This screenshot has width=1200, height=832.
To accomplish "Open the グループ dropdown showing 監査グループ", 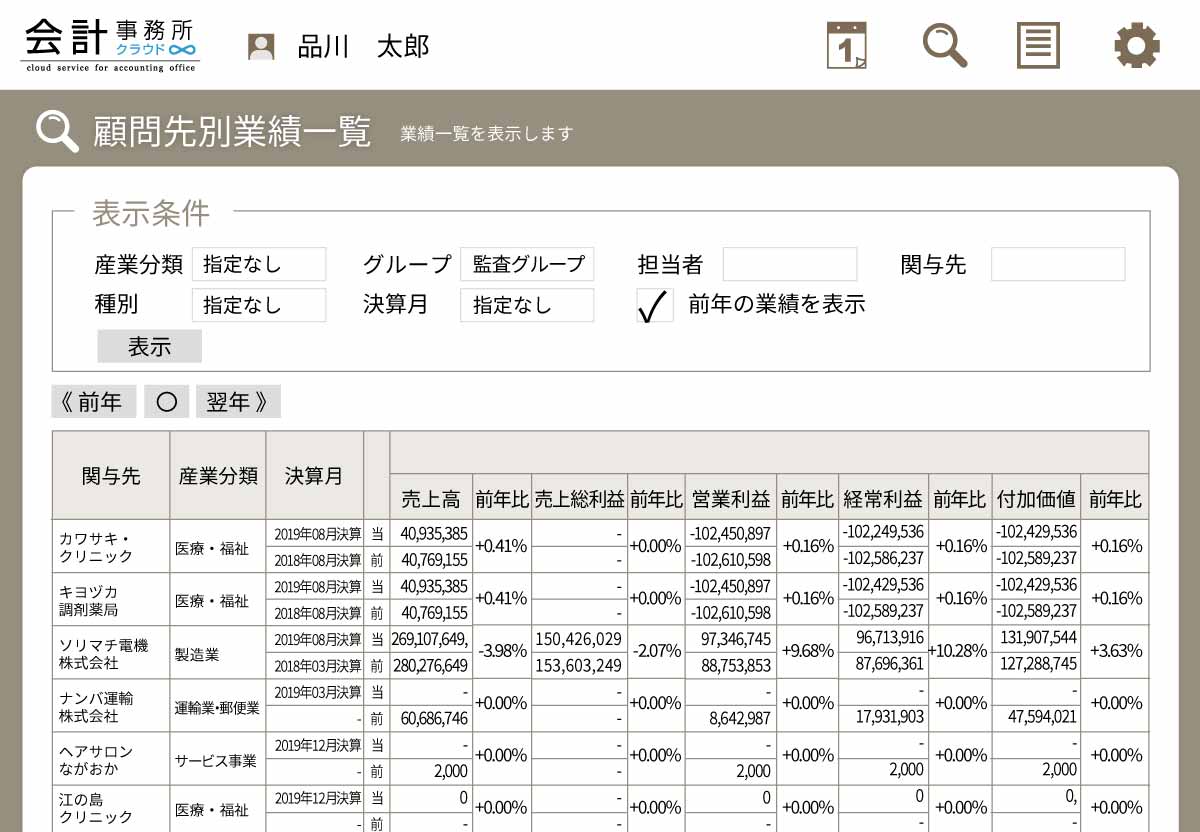I will point(527,264).
